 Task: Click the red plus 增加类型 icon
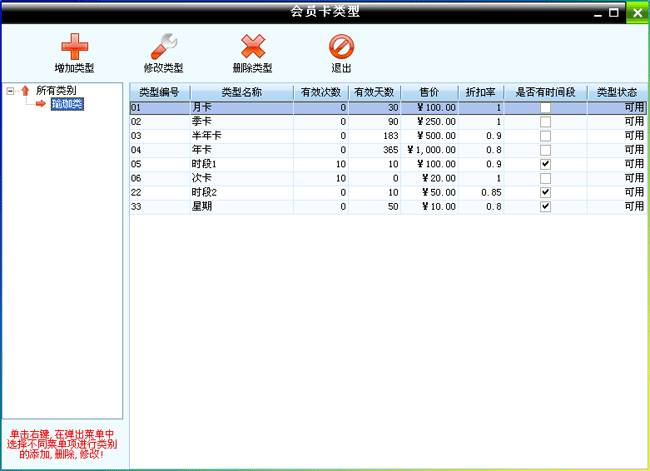click(74, 46)
